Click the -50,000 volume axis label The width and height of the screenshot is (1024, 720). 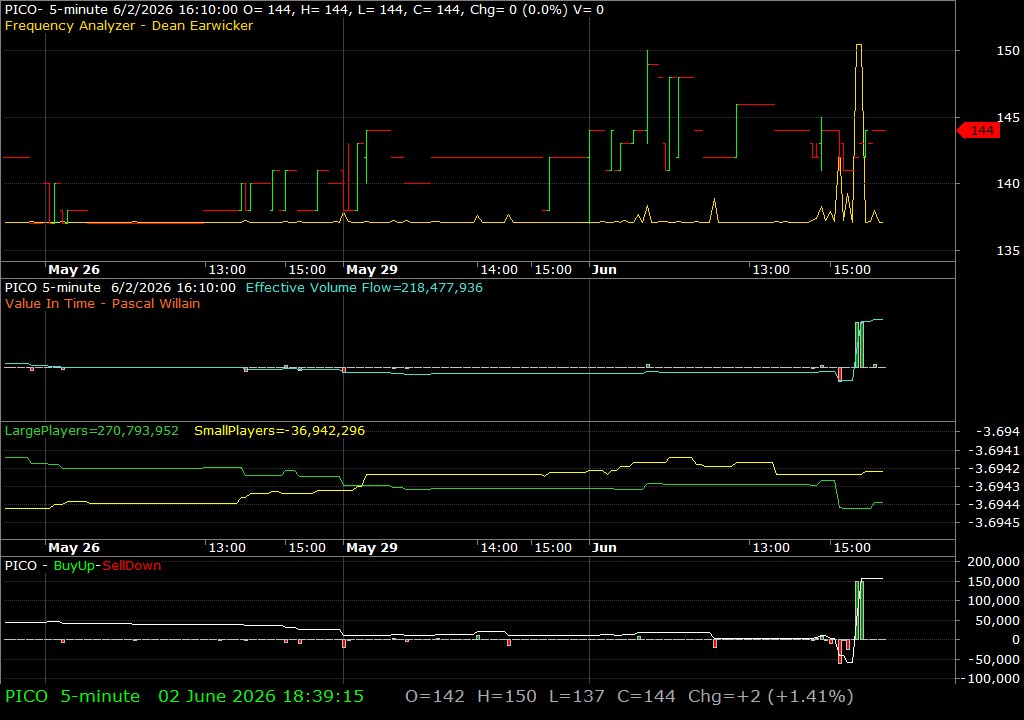pos(995,659)
